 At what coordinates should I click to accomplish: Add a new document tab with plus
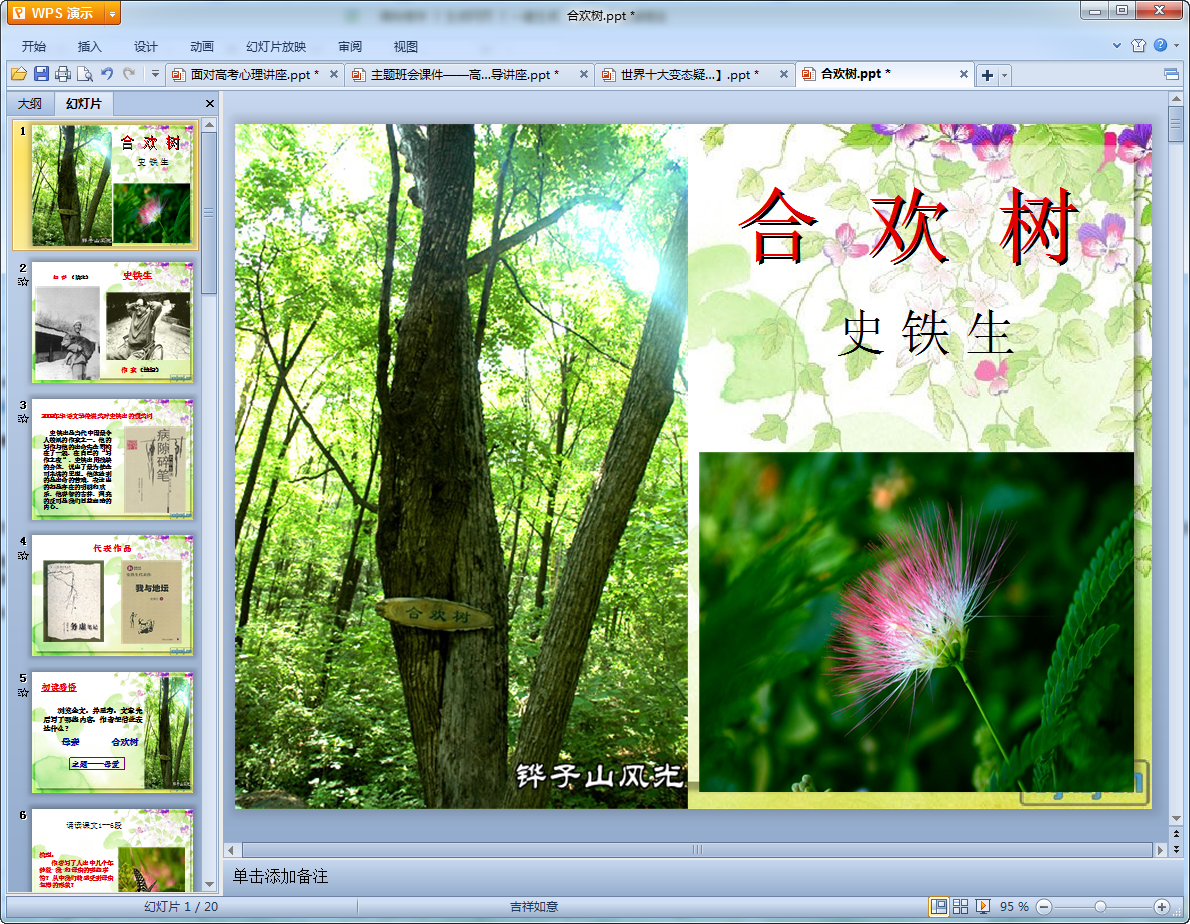click(987, 75)
